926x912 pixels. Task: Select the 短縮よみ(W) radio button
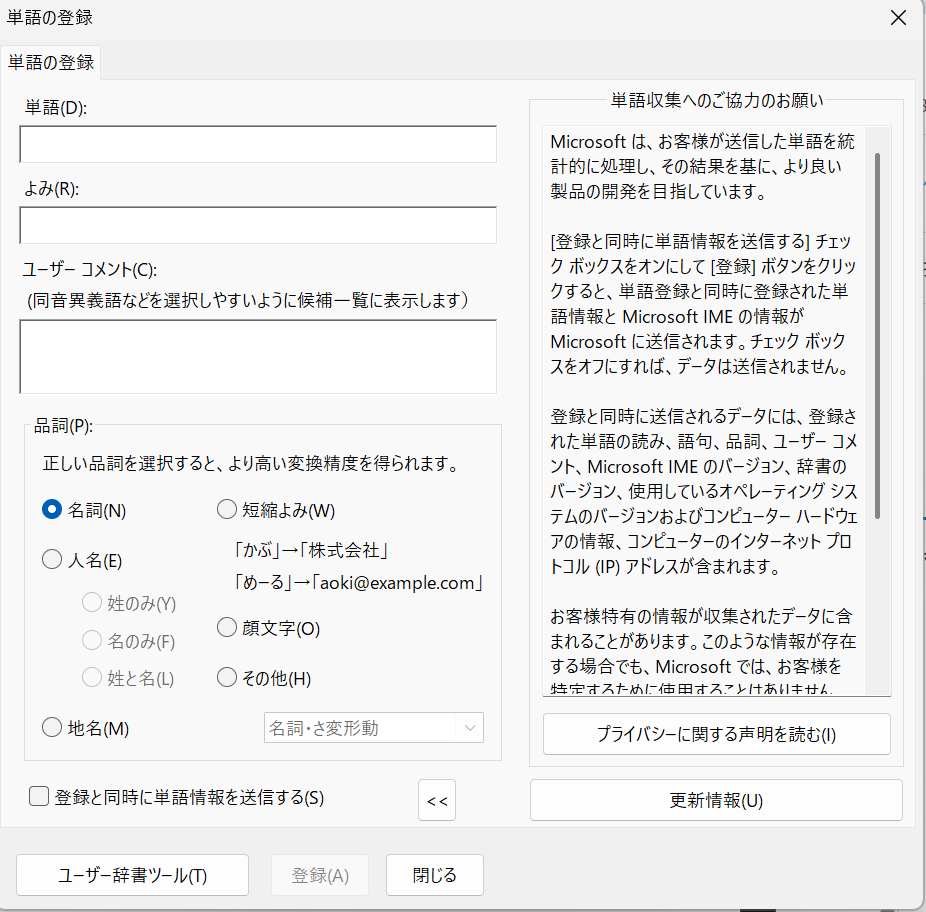(x=226, y=510)
